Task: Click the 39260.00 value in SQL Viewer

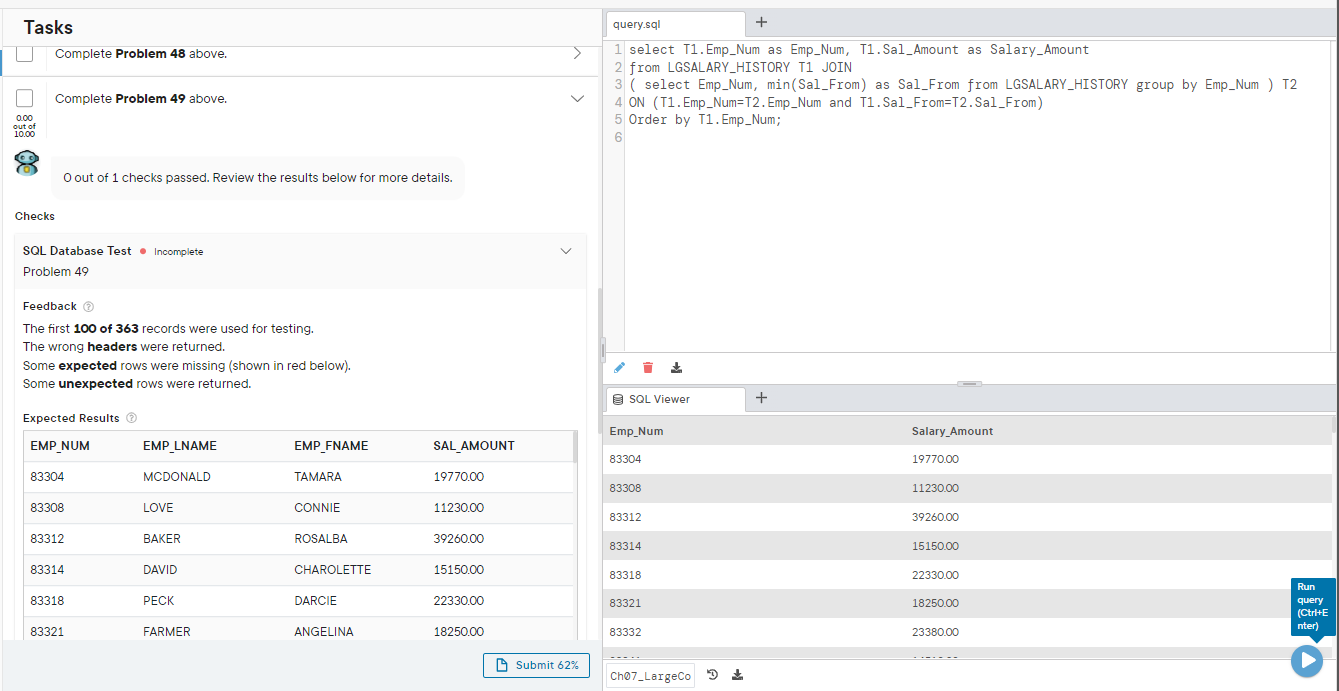Action: coord(935,517)
